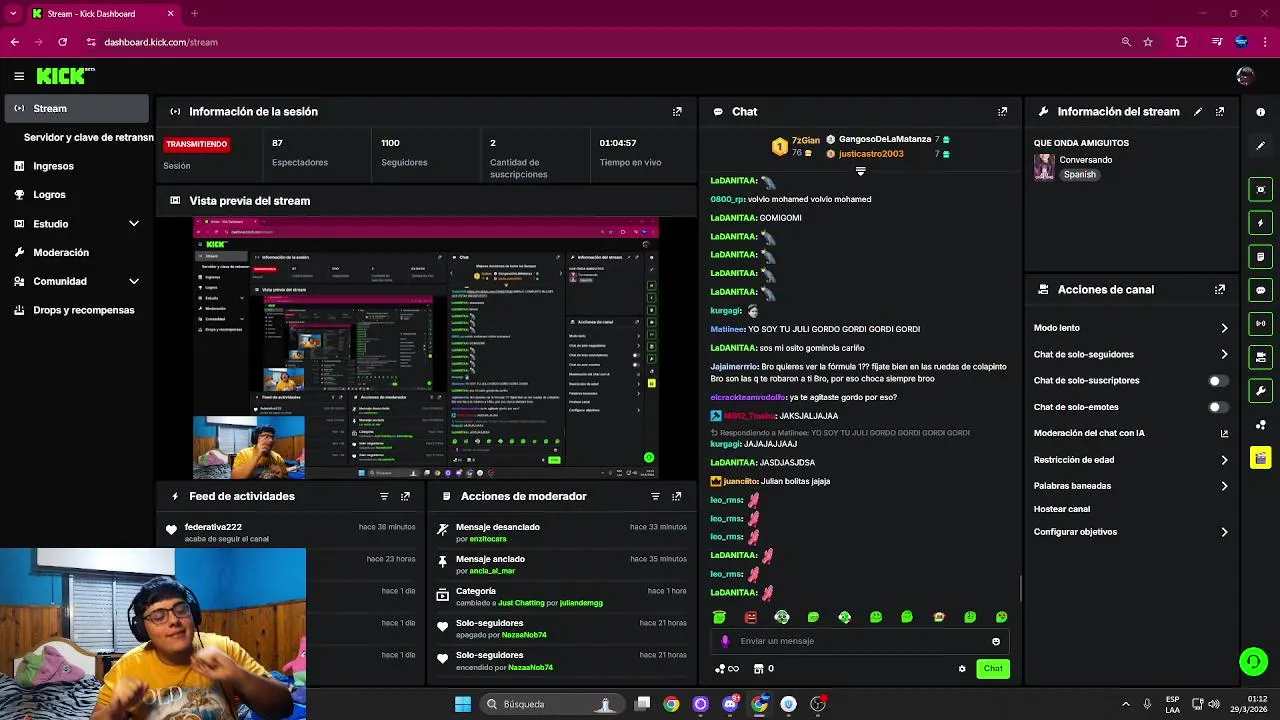This screenshot has width=1280, height=720.
Task: Click the chat messages scrollbar
Action: tap(1020, 589)
